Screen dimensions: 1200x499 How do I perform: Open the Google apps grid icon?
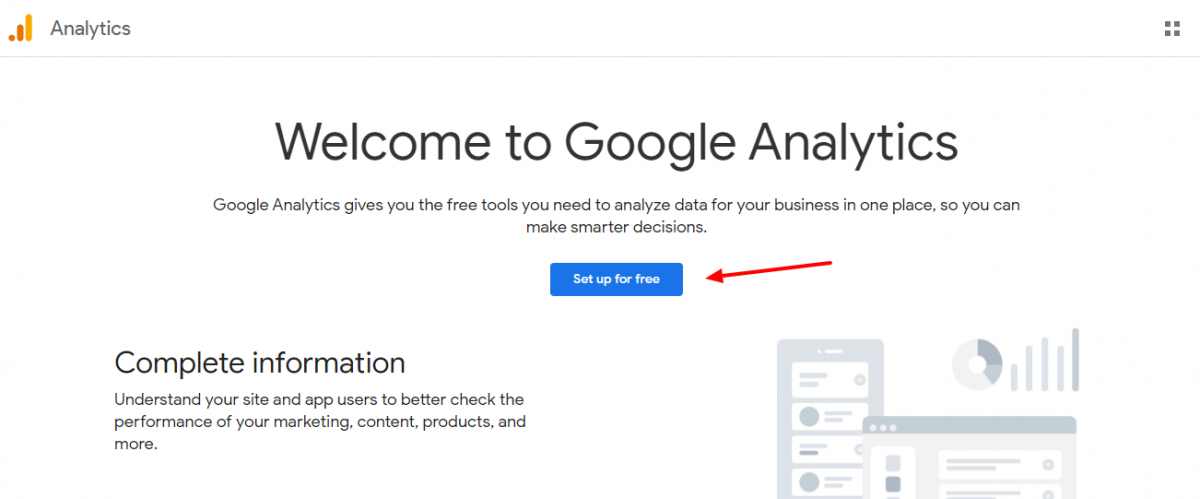coord(1173,28)
